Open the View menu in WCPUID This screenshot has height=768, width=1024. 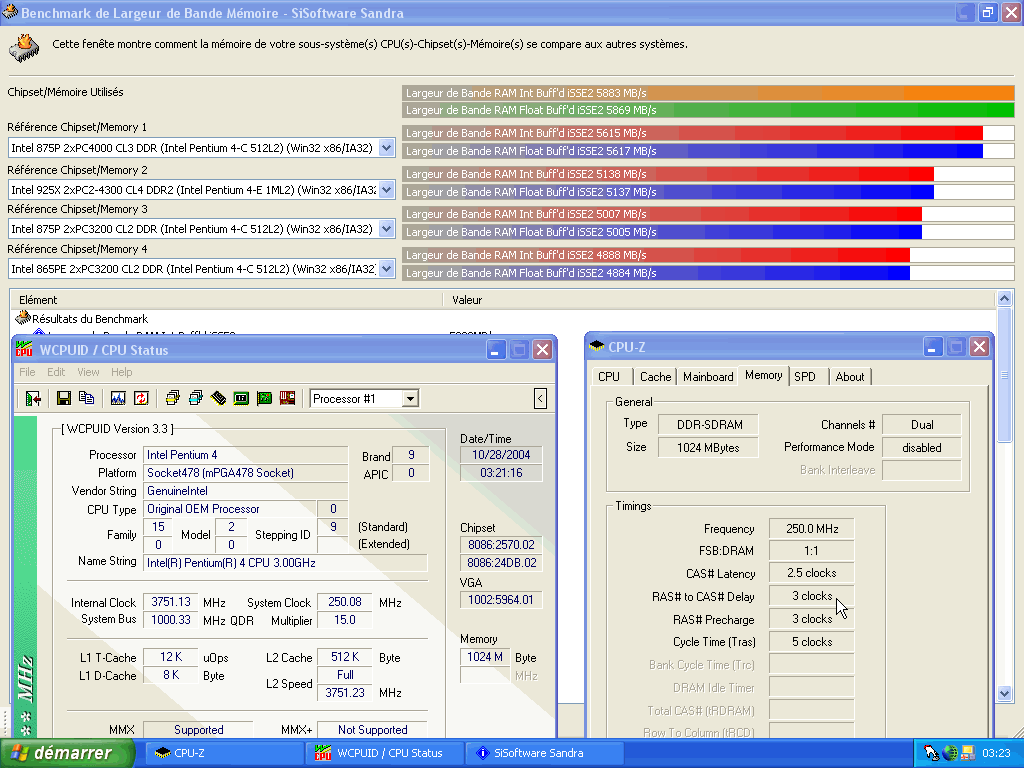88,372
